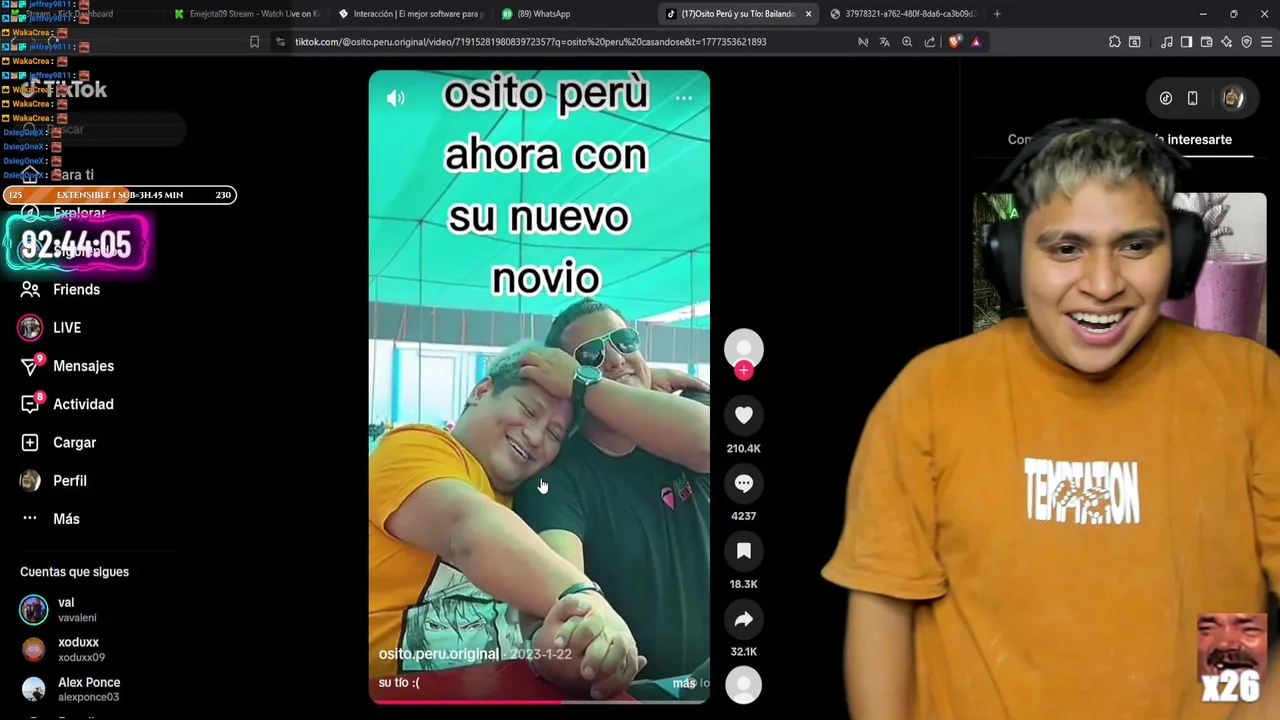
Task: Like the video with the heart icon
Action: tap(743, 415)
